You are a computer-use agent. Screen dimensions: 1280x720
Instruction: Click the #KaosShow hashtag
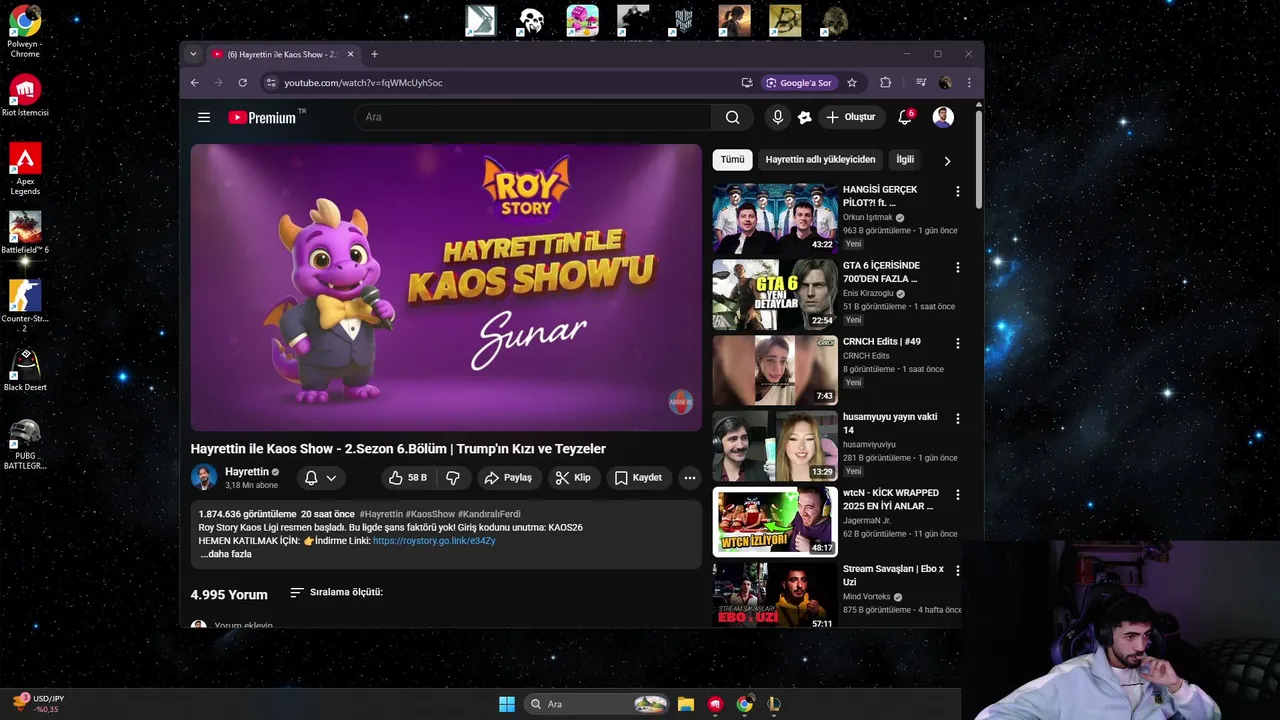(430, 514)
